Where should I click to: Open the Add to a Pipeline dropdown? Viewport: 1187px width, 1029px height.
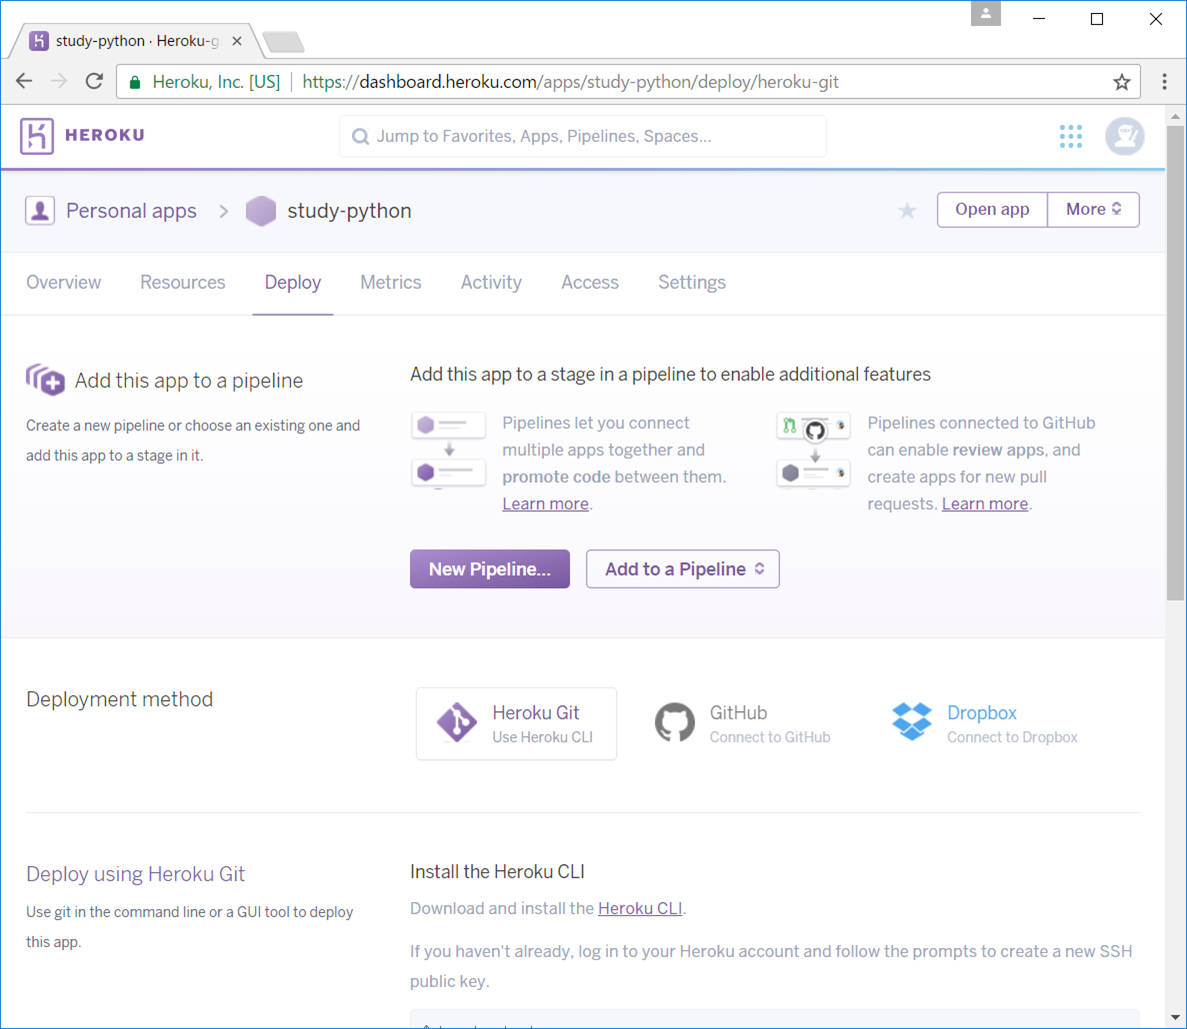tap(683, 569)
